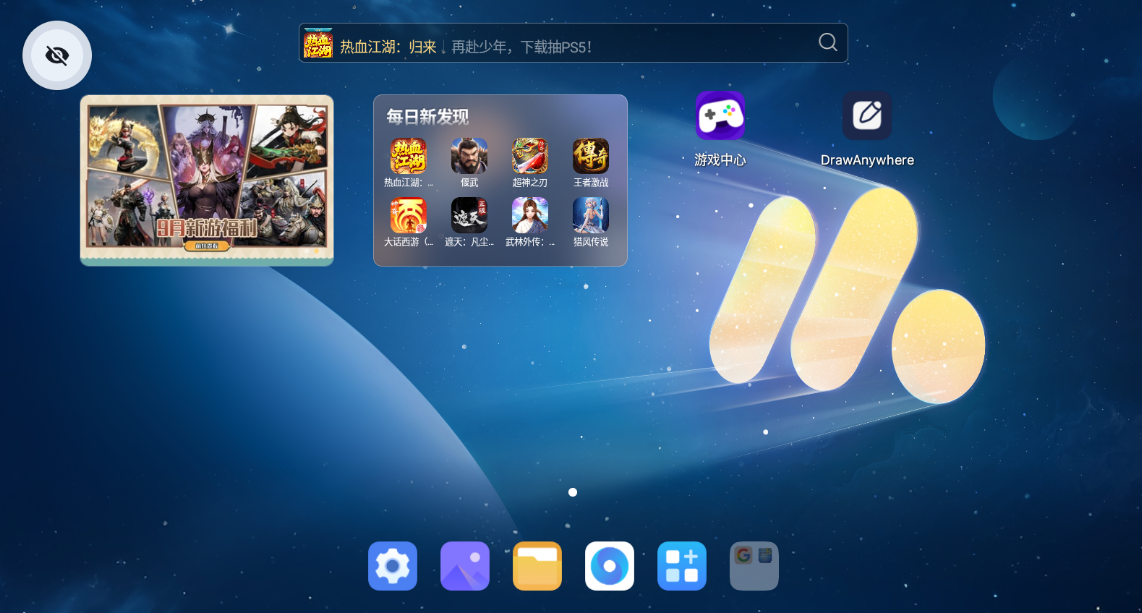Select the 猎风传说 game icon
1142x613 pixels.
click(x=589, y=215)
